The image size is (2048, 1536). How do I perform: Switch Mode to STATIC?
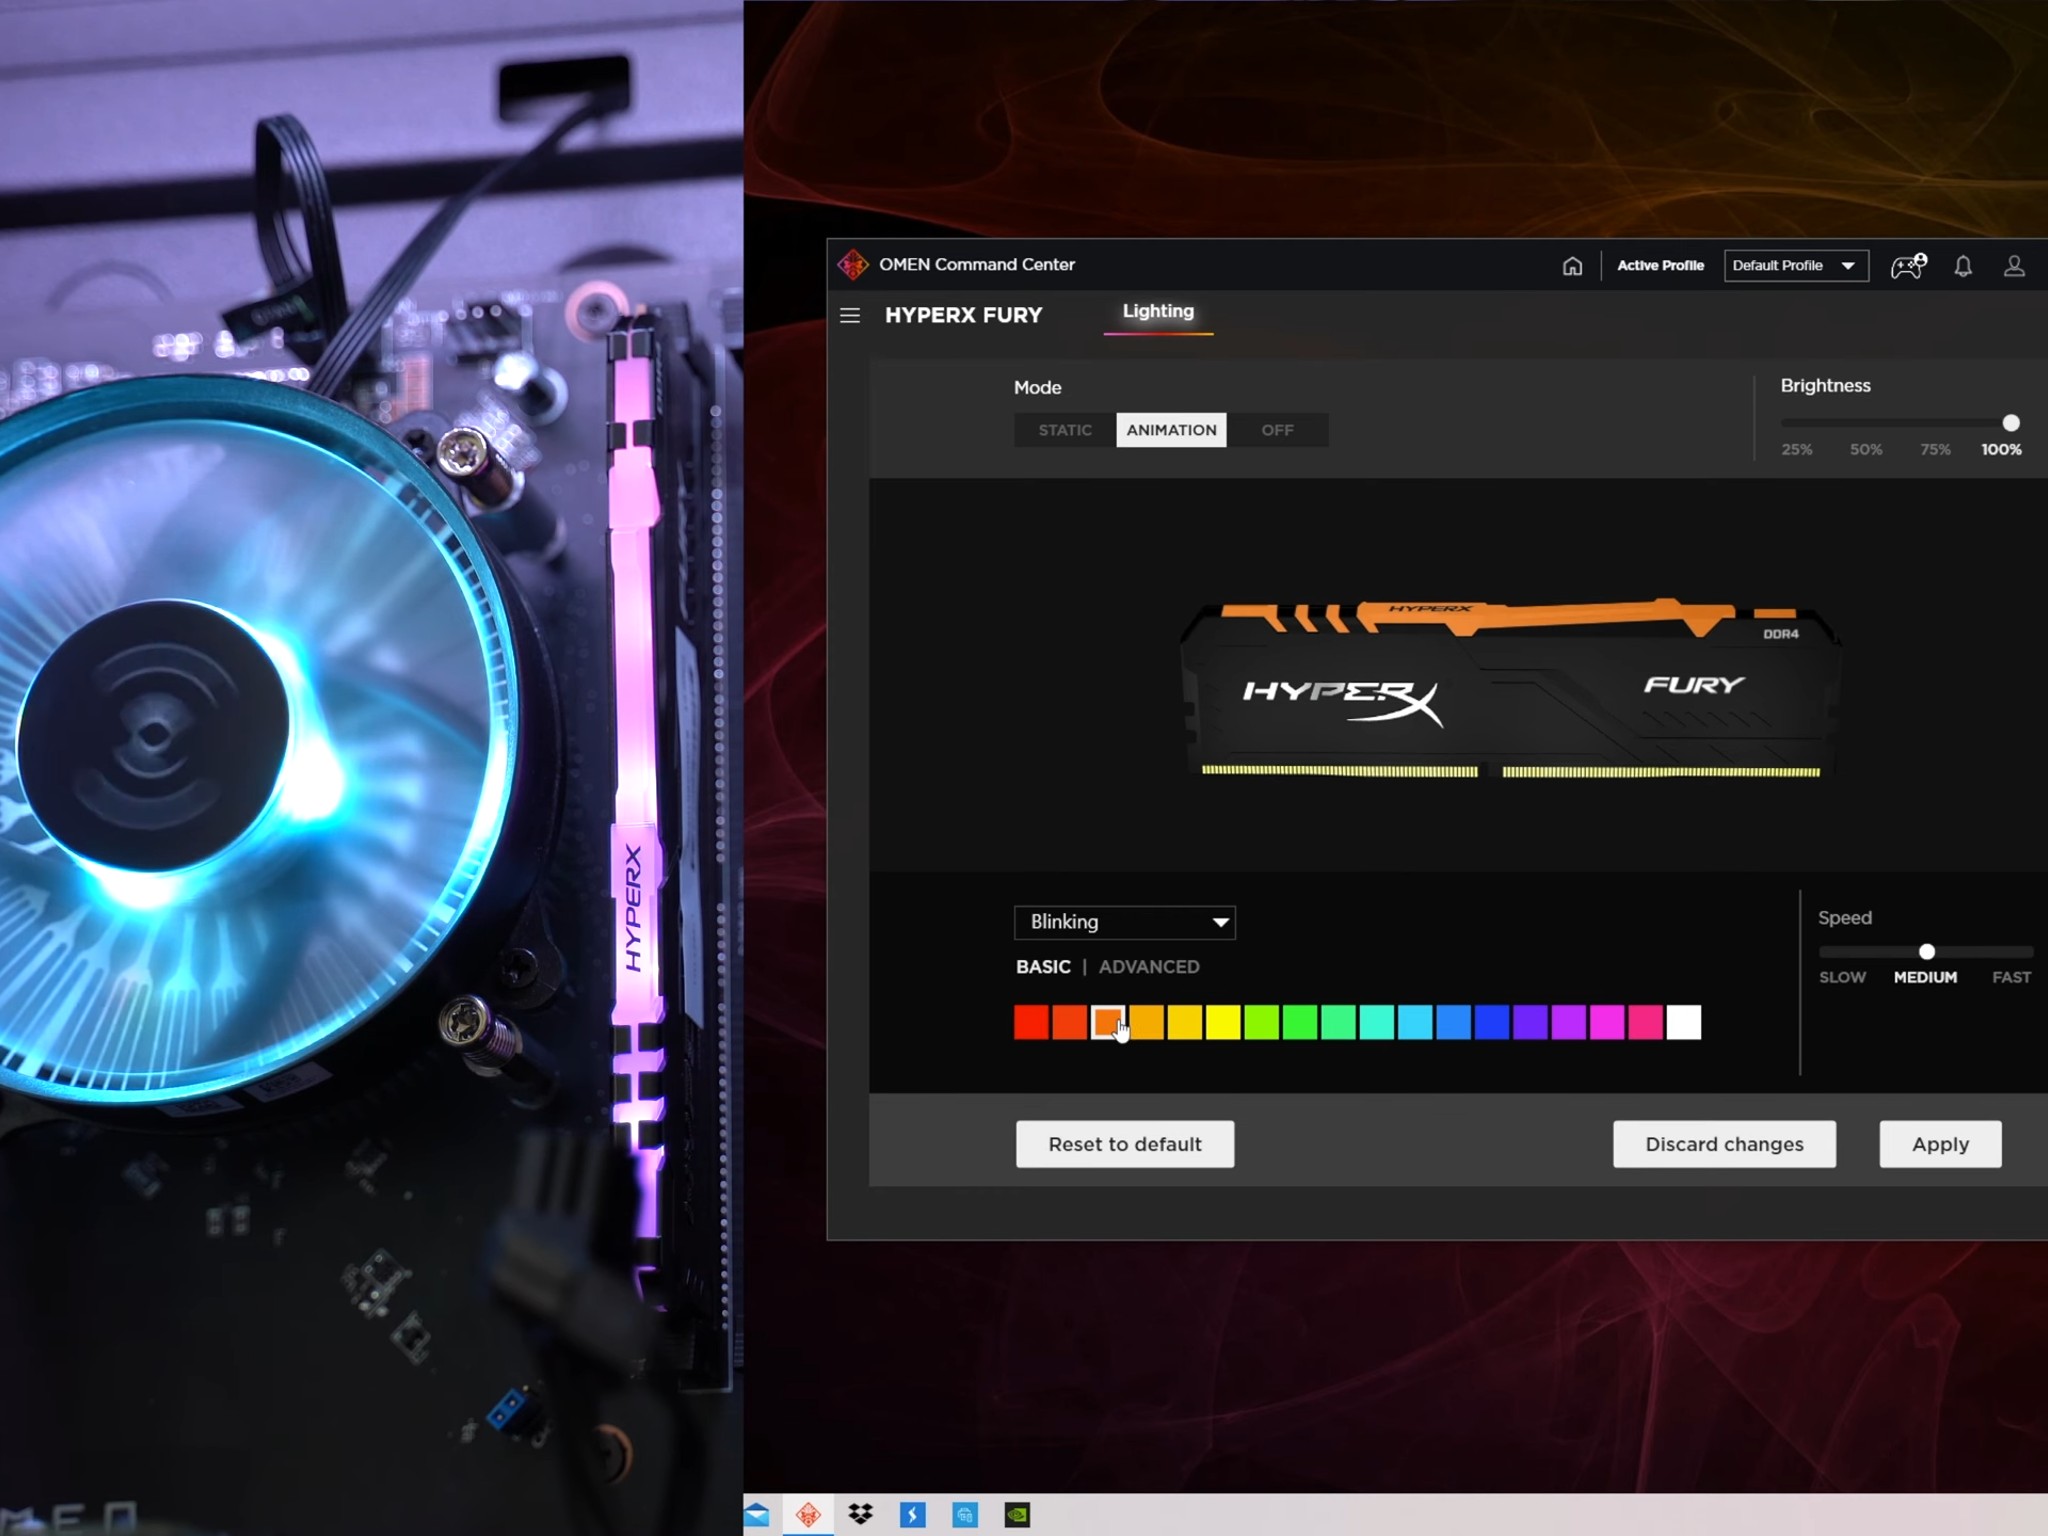[x=1064, y=429]
